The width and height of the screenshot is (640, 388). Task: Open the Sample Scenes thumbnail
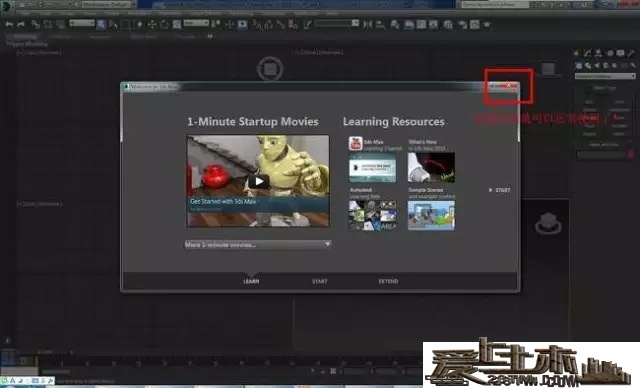pyautogui.click(x=431, y=215)
